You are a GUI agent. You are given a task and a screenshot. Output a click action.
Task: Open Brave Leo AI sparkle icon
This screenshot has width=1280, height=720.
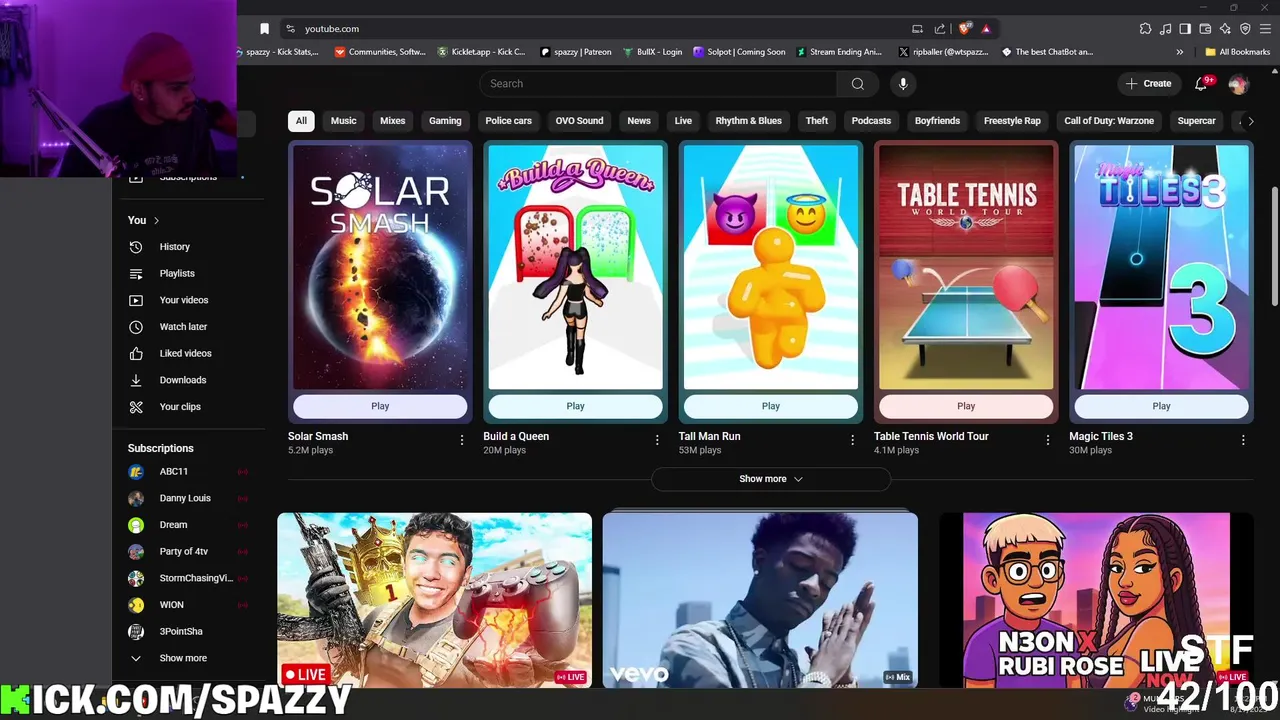tap(1225, 29)
